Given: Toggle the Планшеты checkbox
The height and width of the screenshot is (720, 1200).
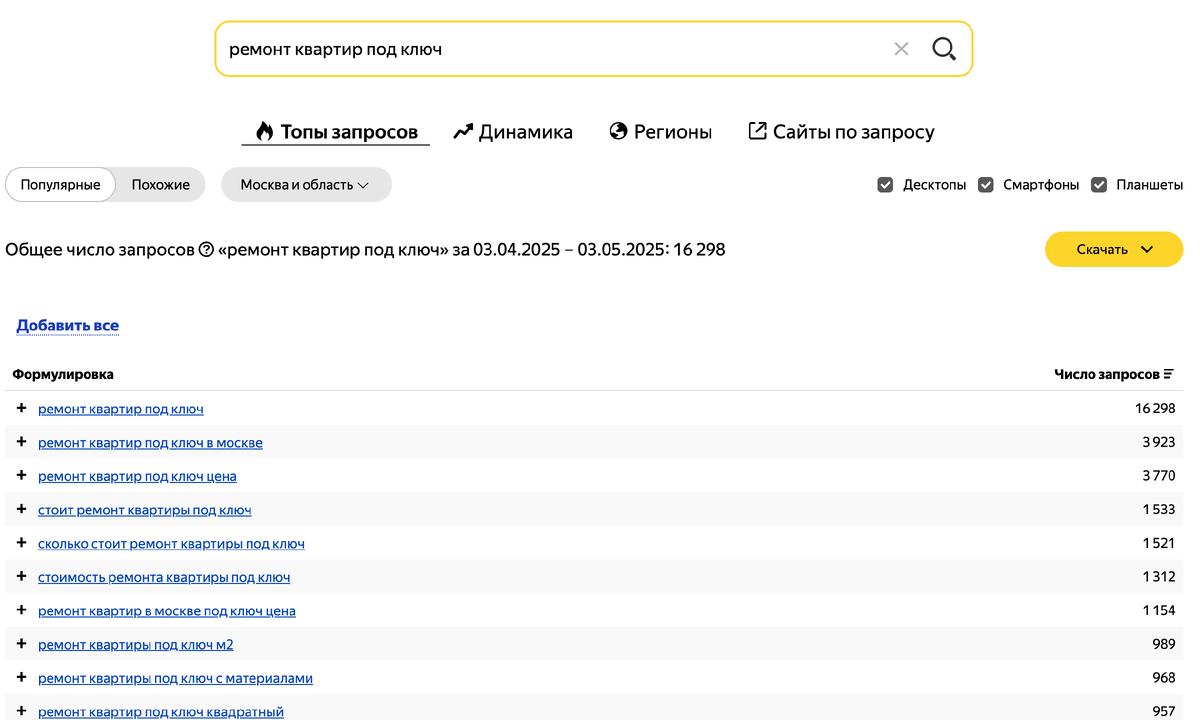Looking at the screenshot, I should 1099,185.
